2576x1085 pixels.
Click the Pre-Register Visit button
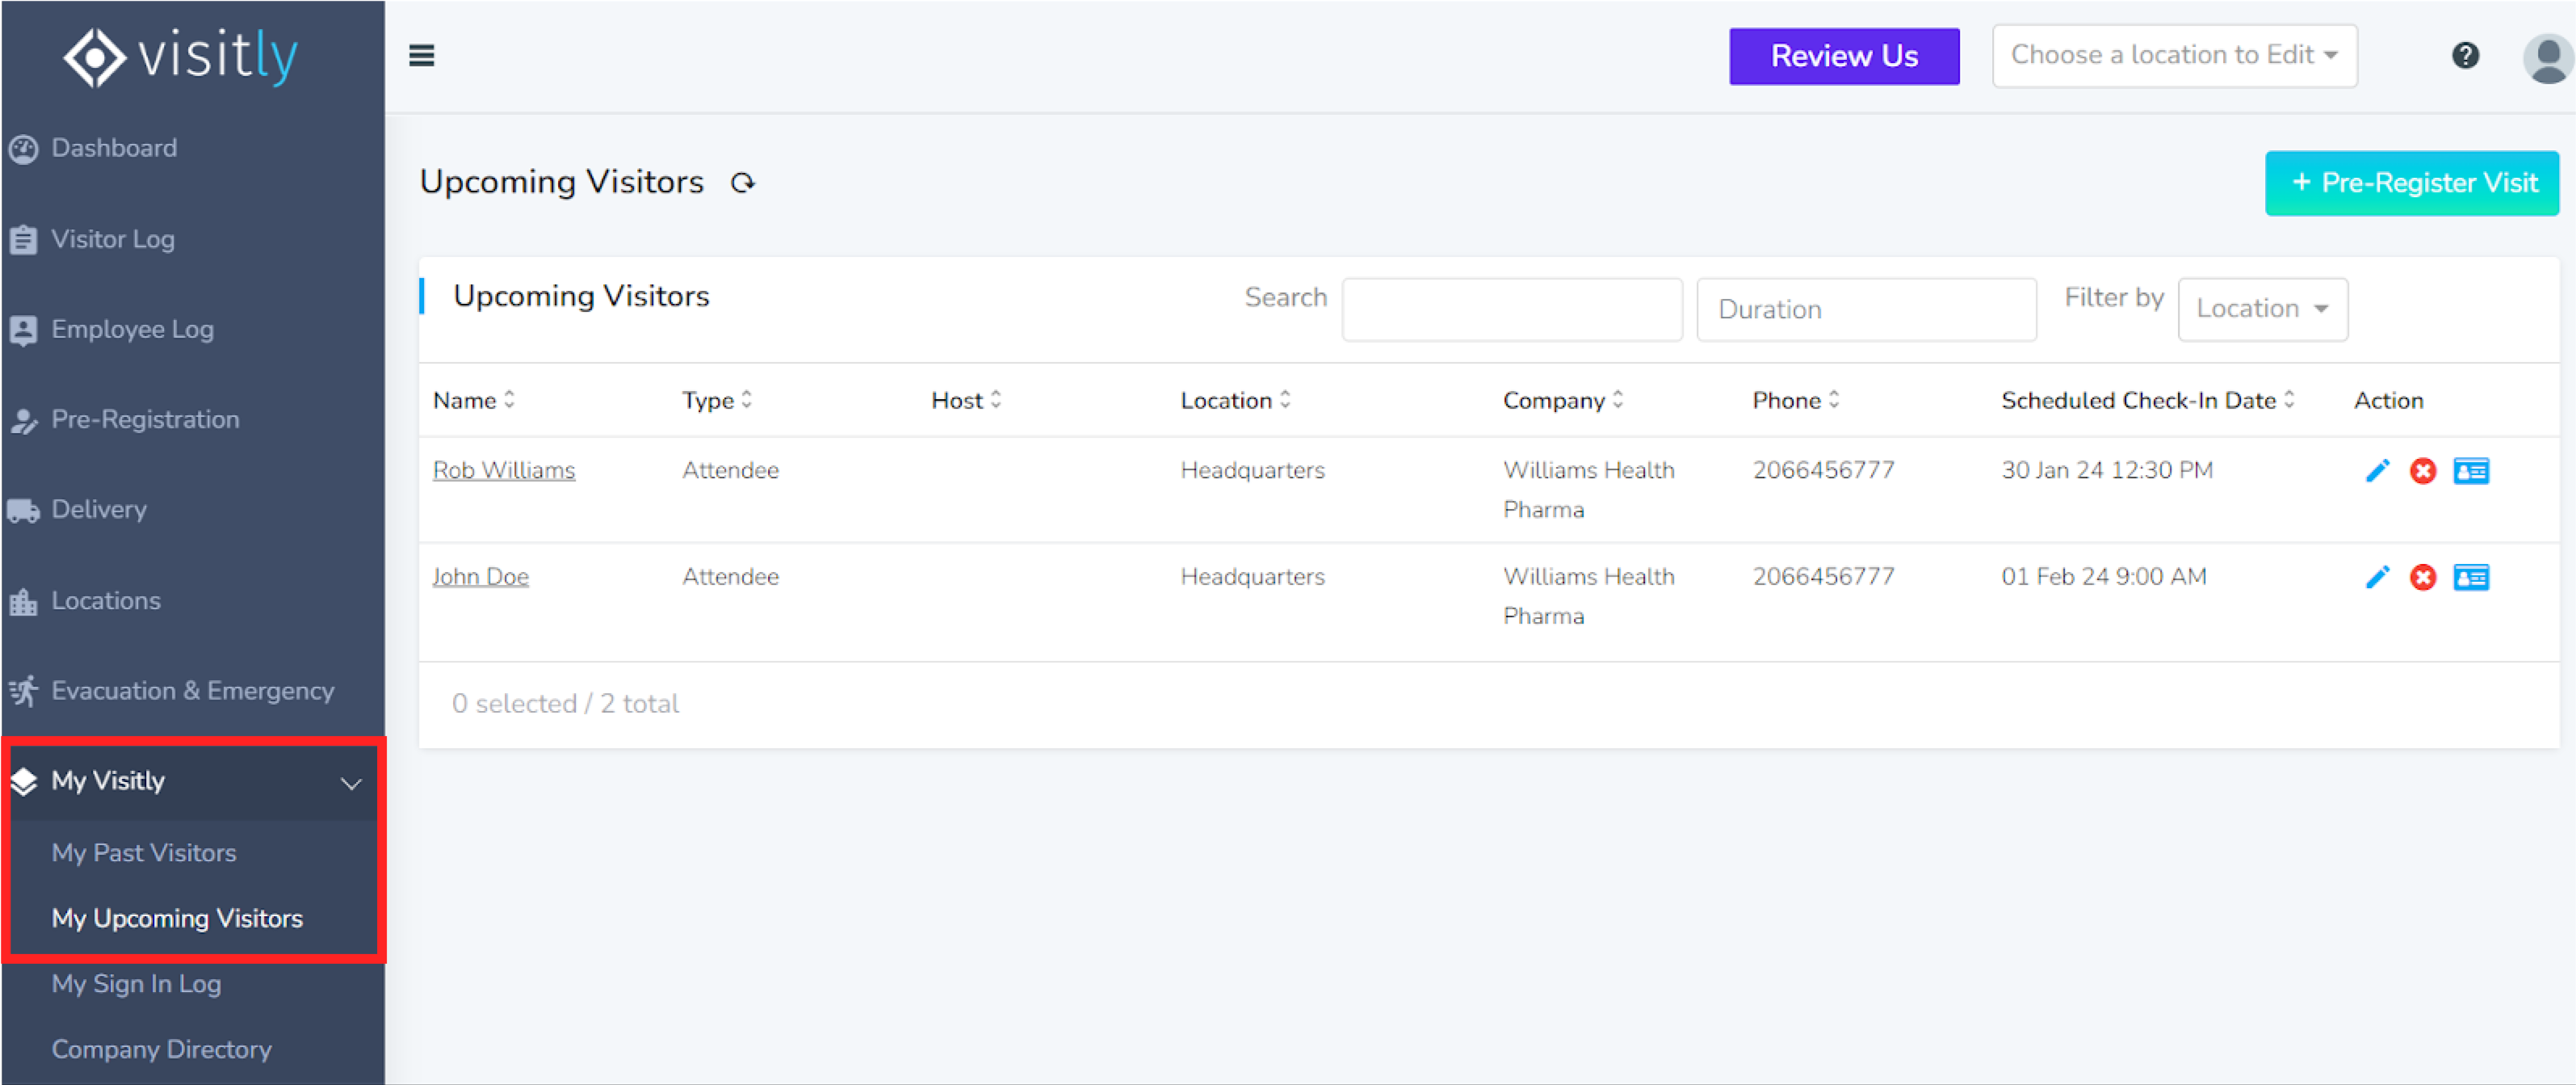2411,183
